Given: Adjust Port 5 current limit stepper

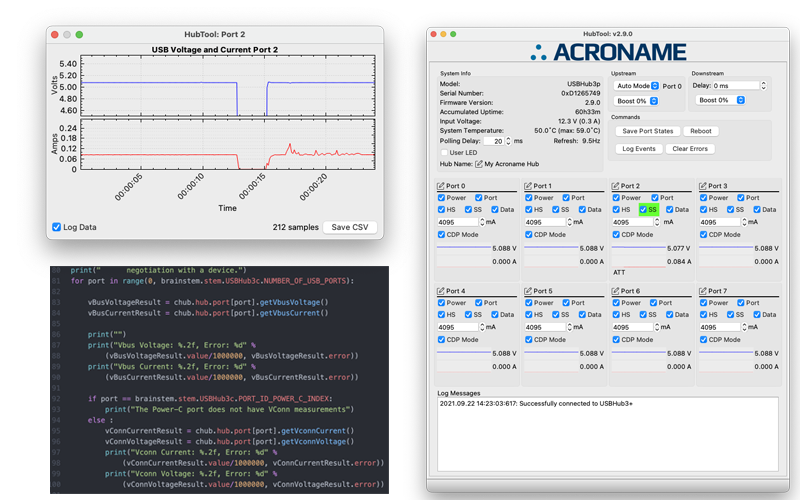Looking at the screenshot, I should click(569, 328).
